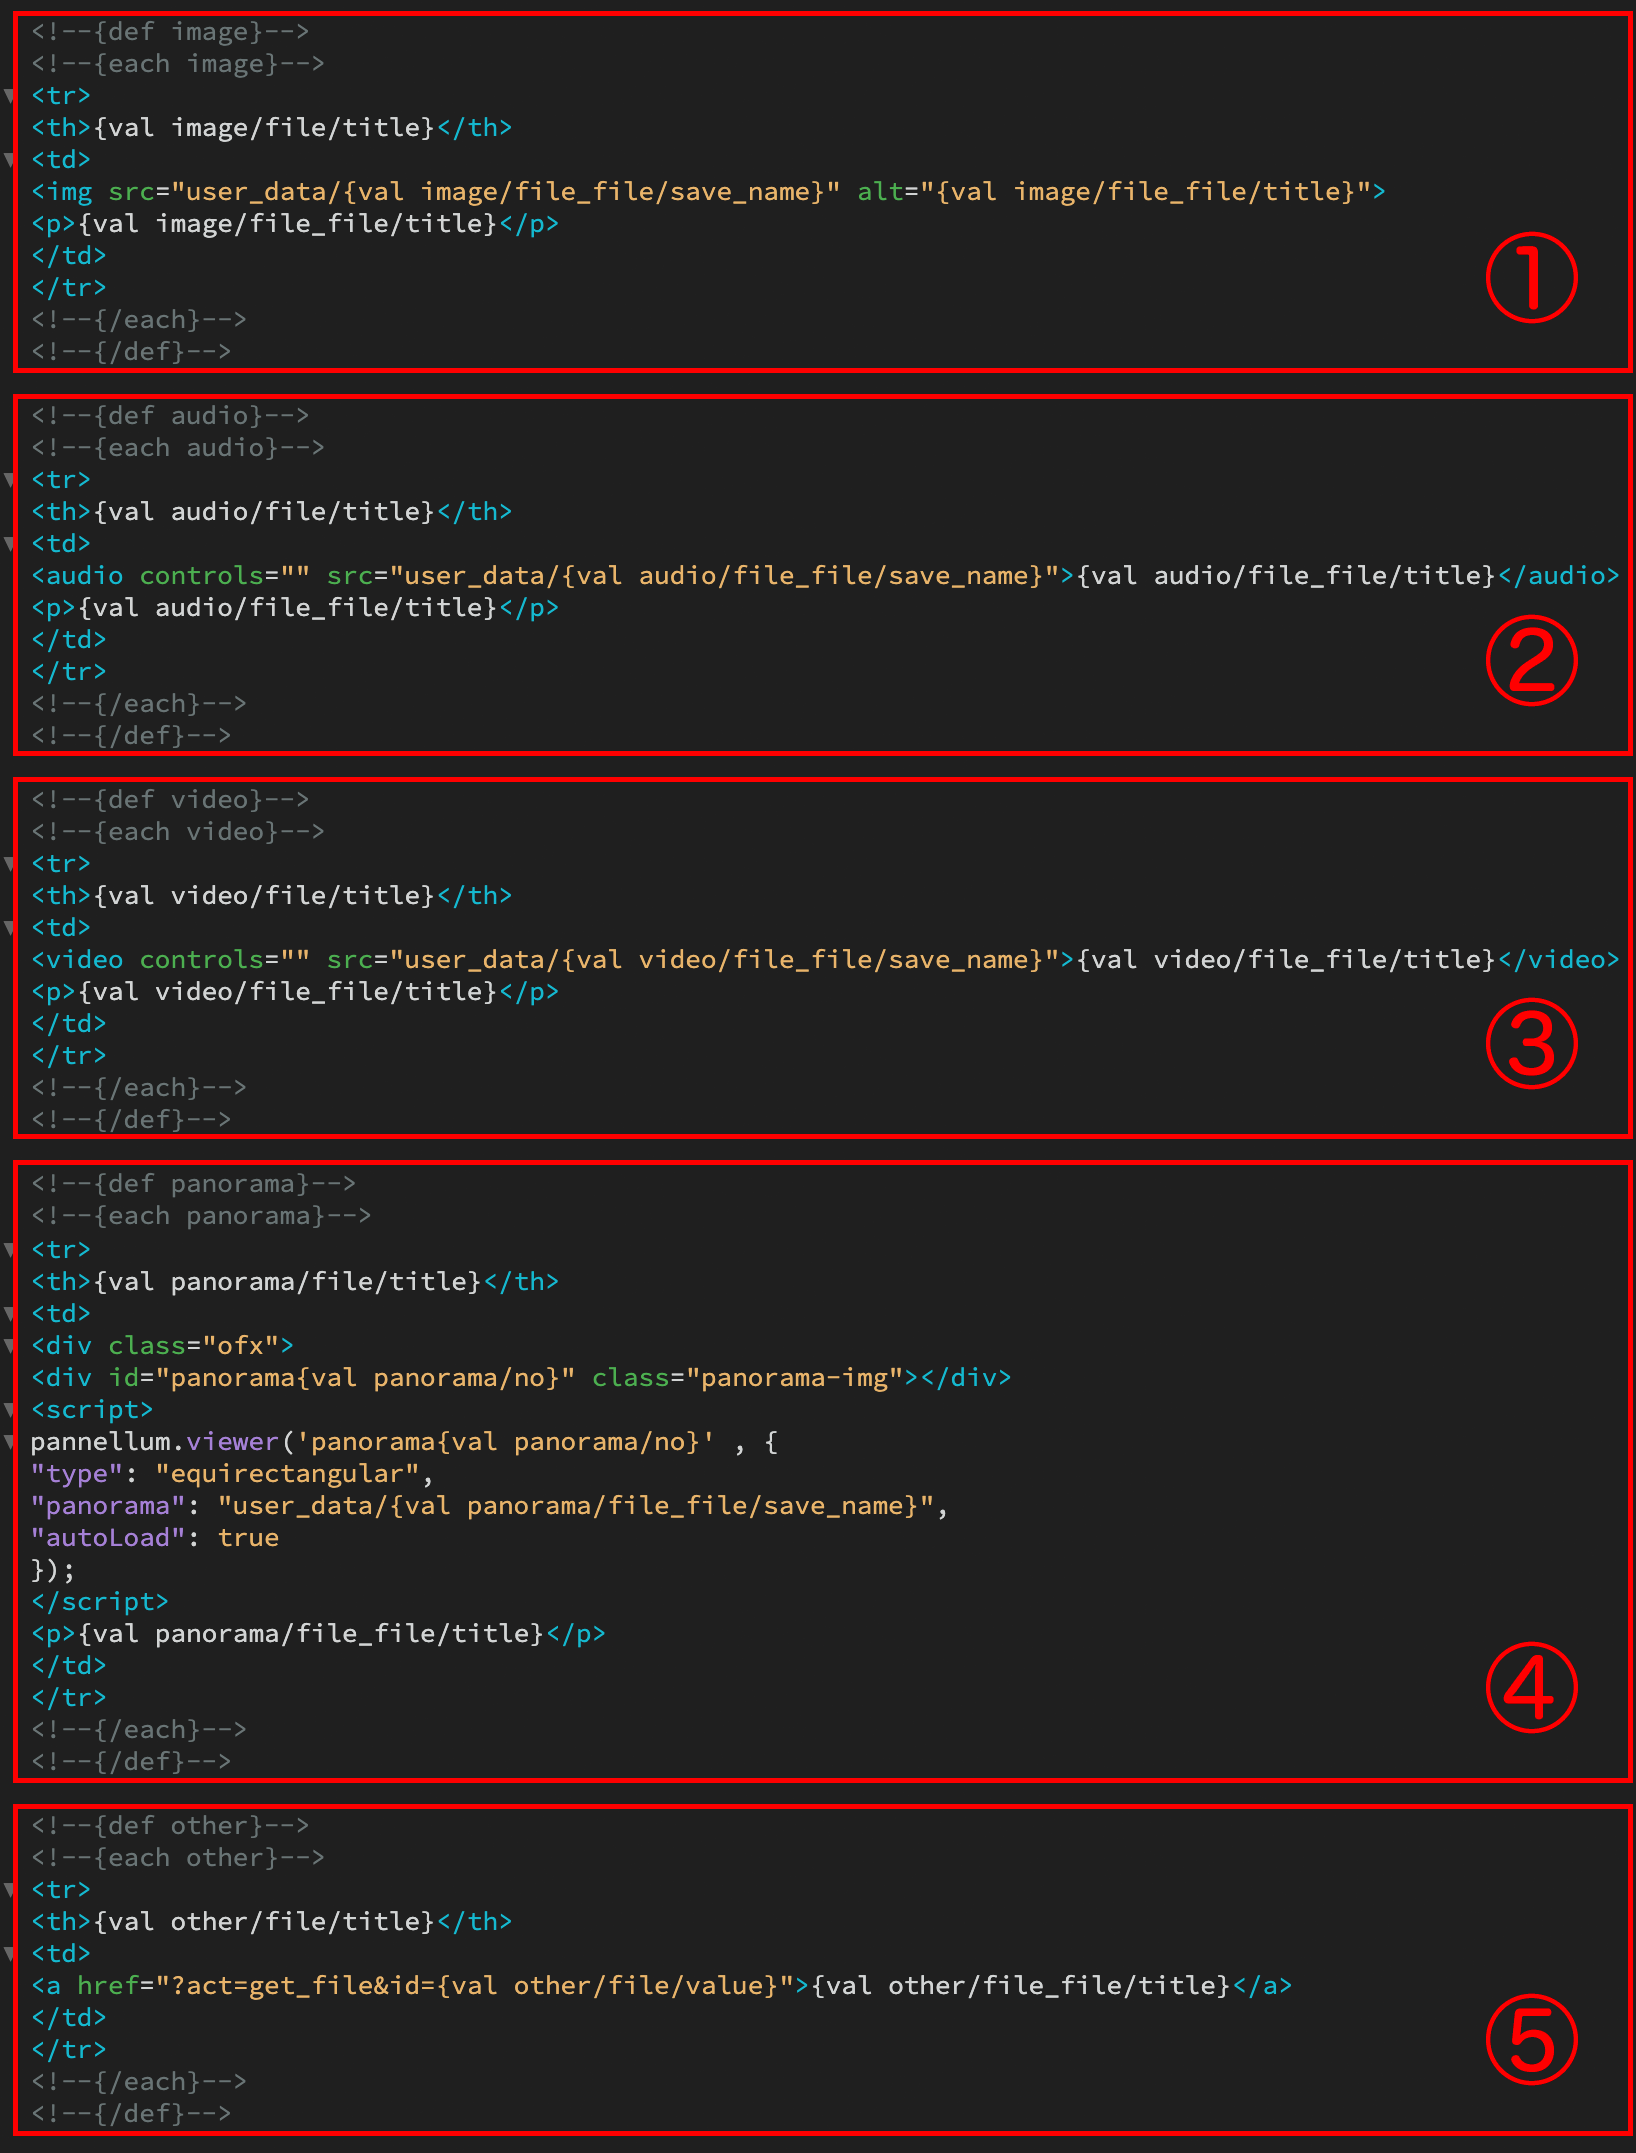Click the "<!--{each other}-->" comment line

pyautogui.click(x=178, y=1858)
